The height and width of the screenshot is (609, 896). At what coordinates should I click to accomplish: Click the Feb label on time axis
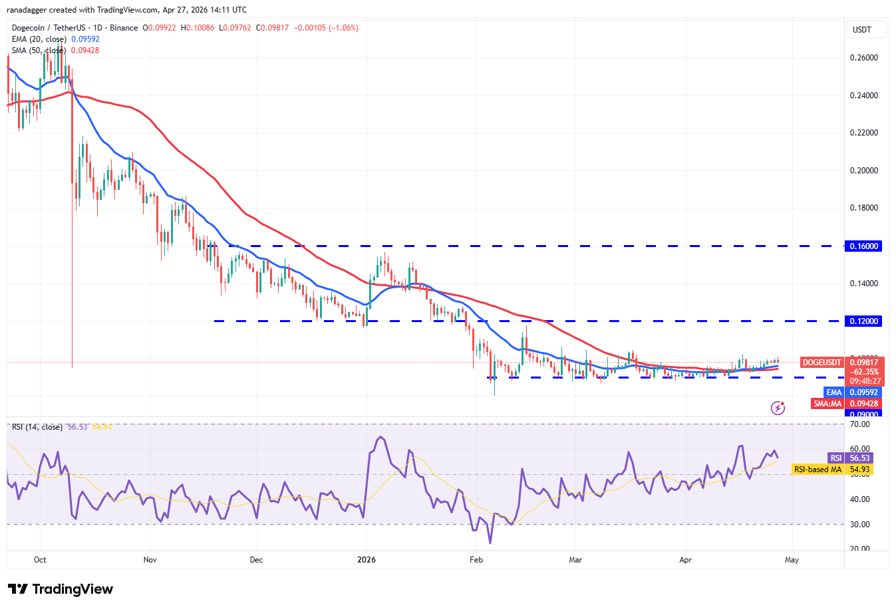pyautogui.click(x=477, y=560)
